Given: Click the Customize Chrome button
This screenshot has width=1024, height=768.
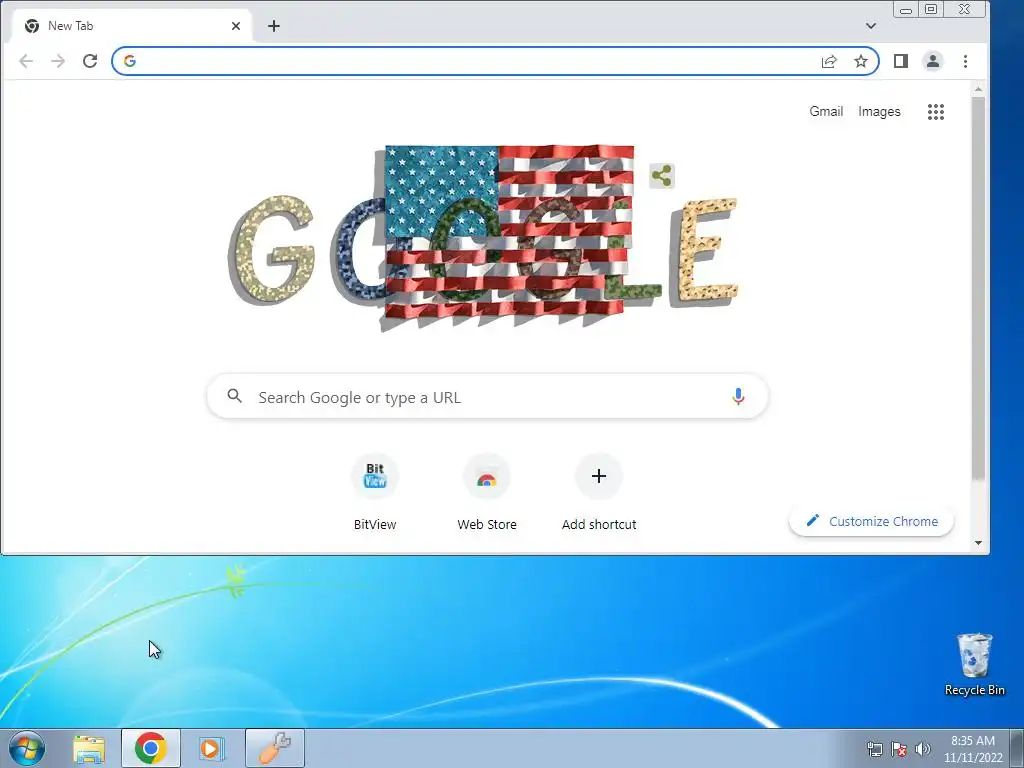Looking at the screenshot, I should pyautogui.click(x=871, y=521).
